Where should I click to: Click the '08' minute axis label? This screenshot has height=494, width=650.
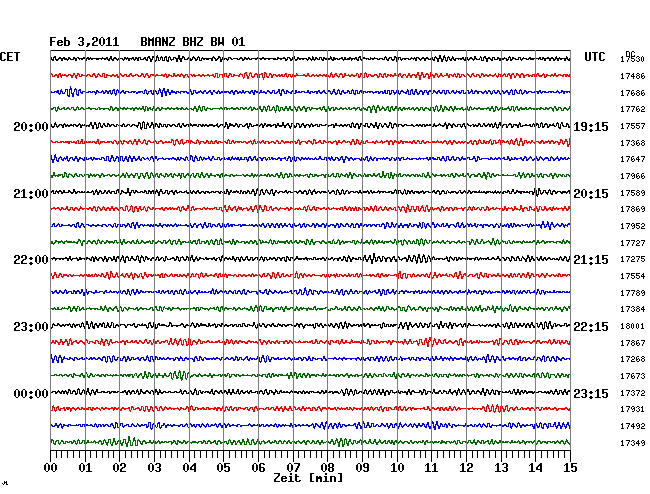click(327, 468)
